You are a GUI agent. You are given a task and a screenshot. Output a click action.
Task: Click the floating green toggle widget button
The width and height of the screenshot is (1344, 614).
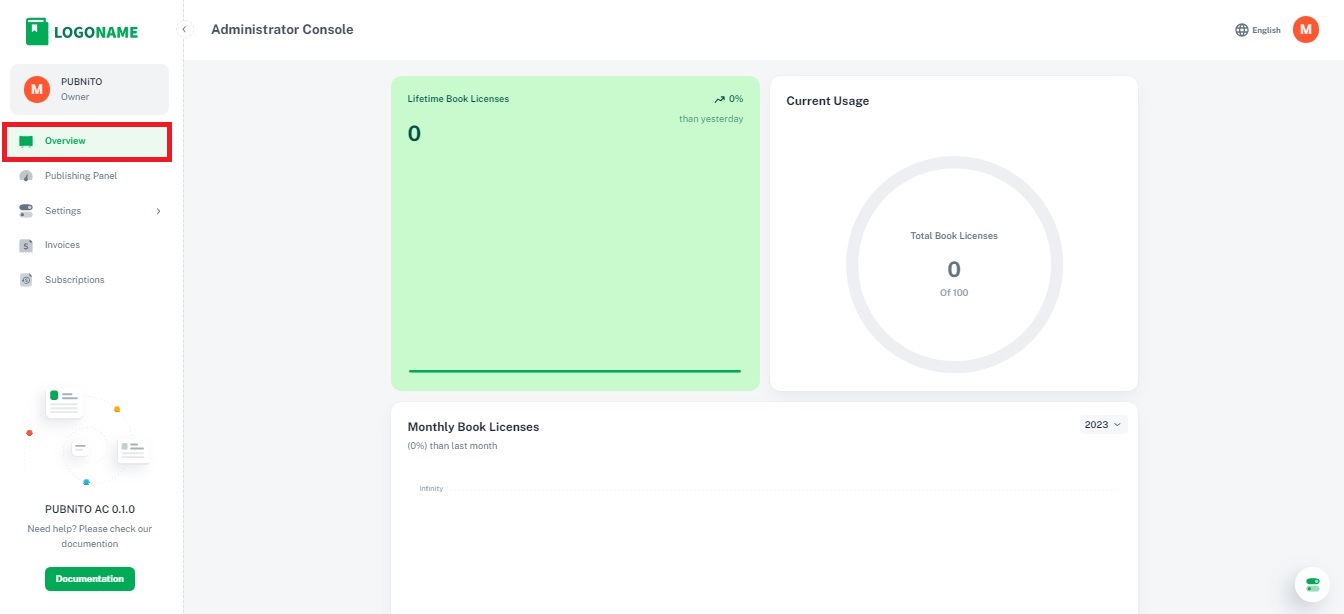click(x=1312, y=585)
